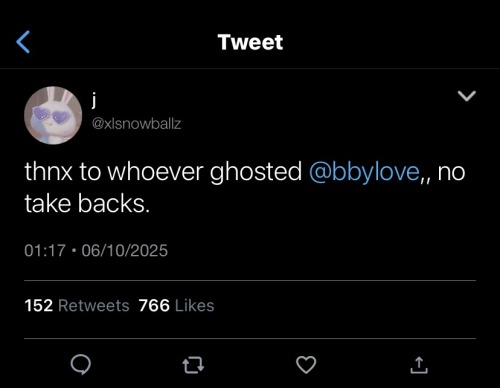Open the Retweets label list
Viewport: 500px width, 388px height.
[94, 305]
